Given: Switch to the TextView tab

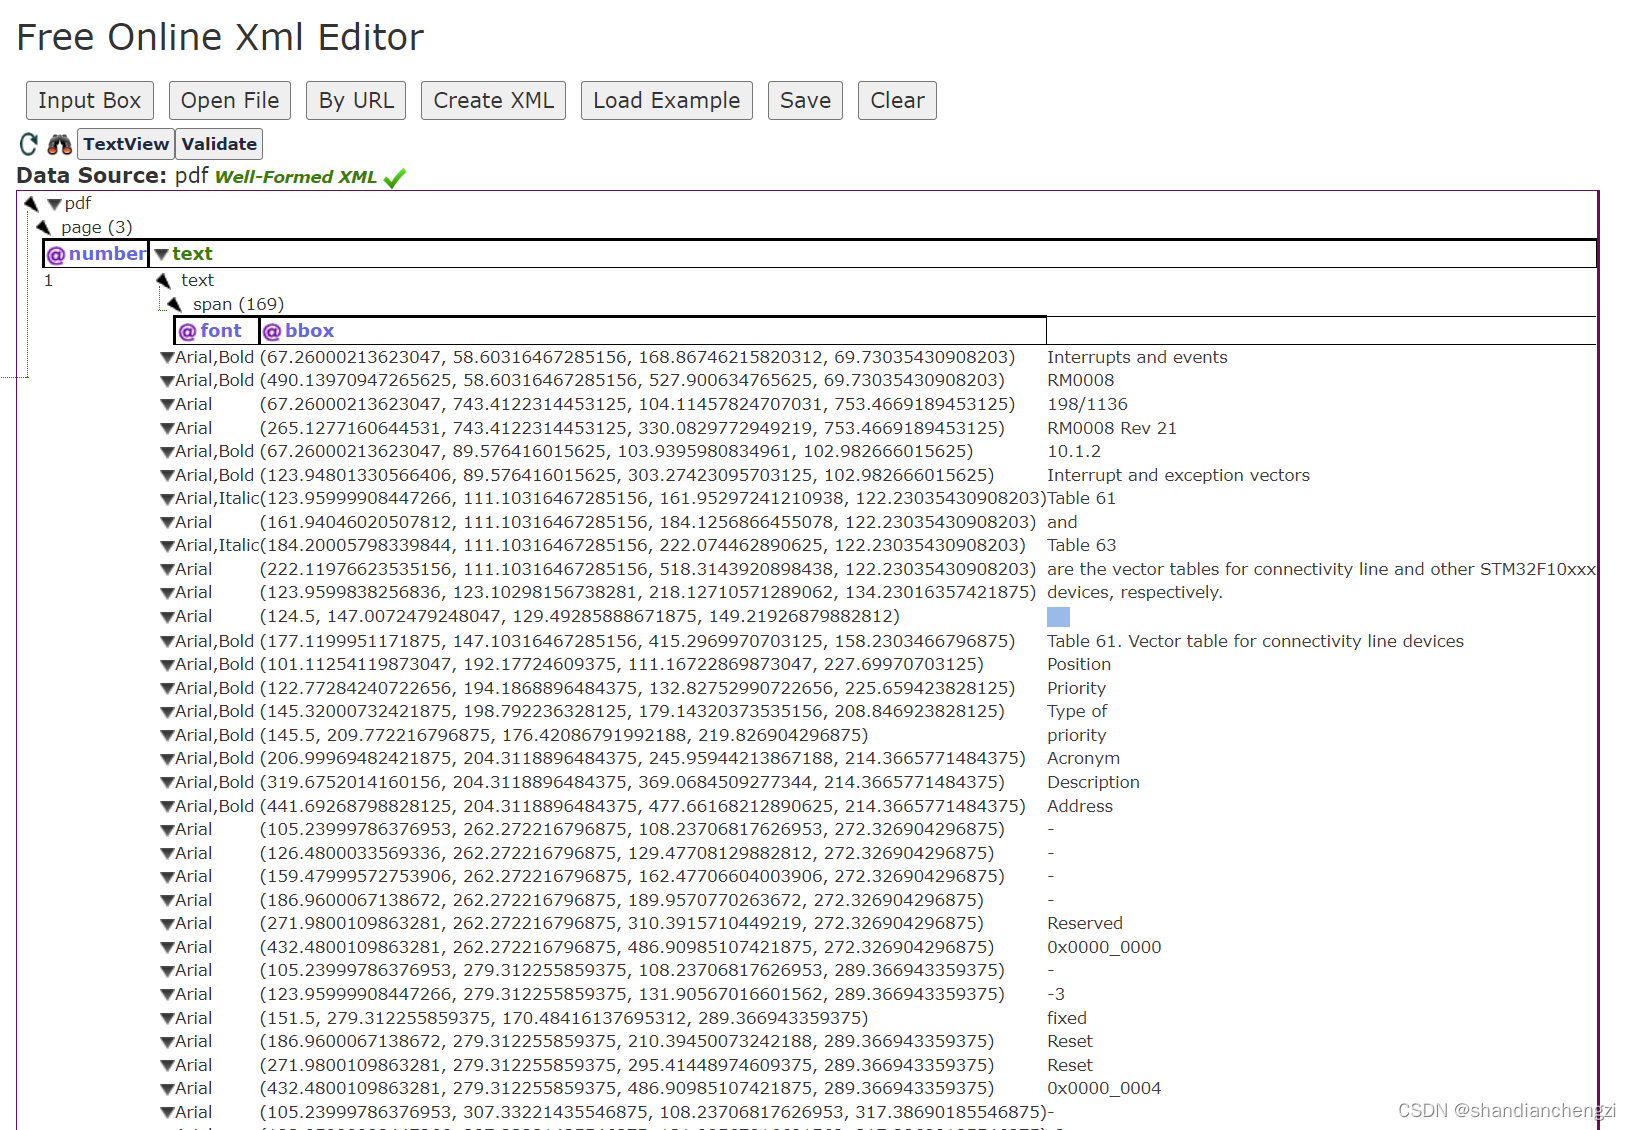Looking at the screenshot, I should tap(125, 143).
